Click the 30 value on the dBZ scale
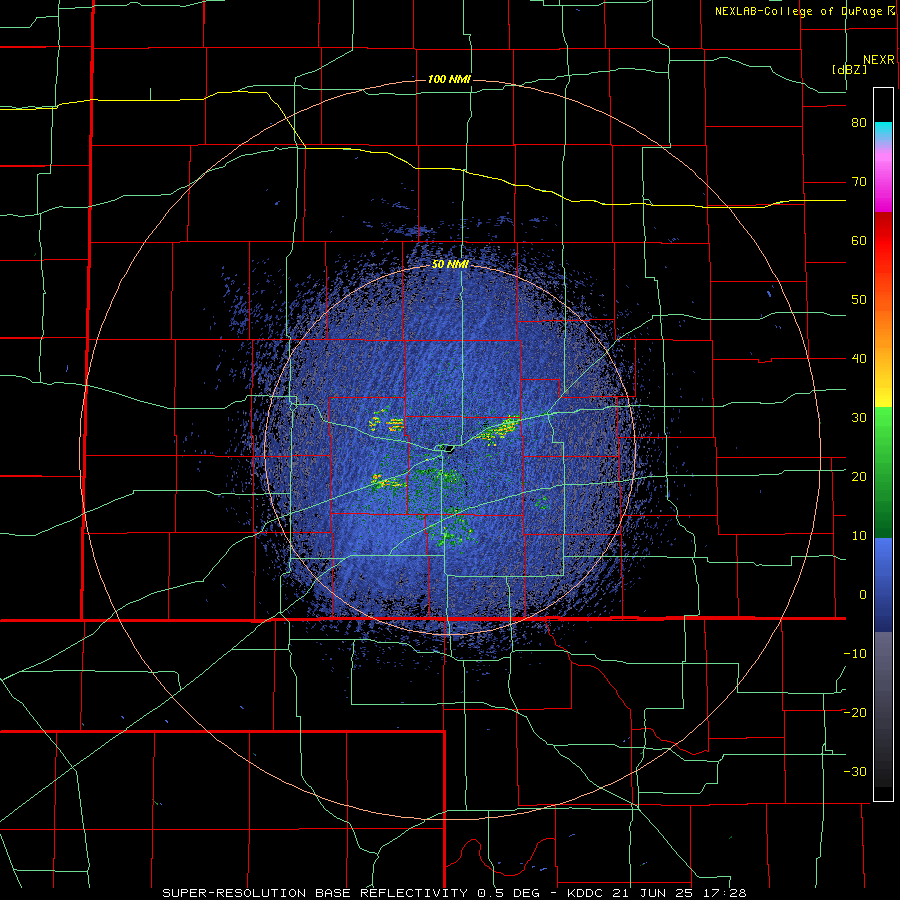 coord(859,418)
